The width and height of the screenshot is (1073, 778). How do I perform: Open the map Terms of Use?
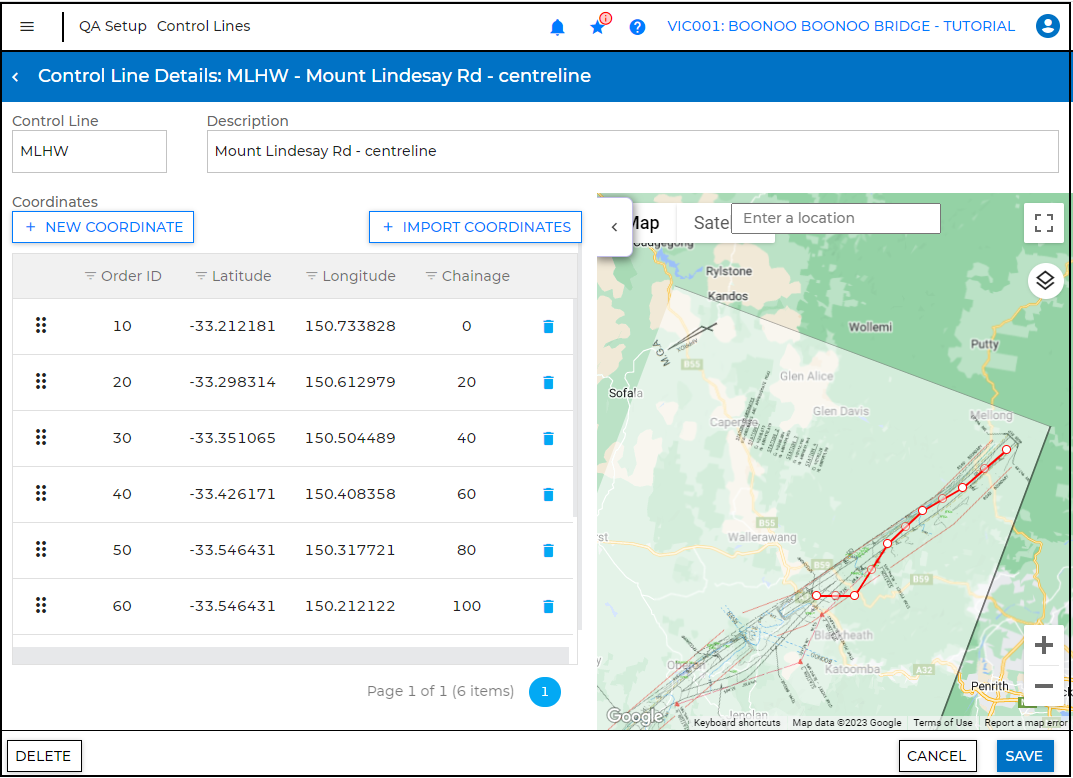click(x=942, y=723)
